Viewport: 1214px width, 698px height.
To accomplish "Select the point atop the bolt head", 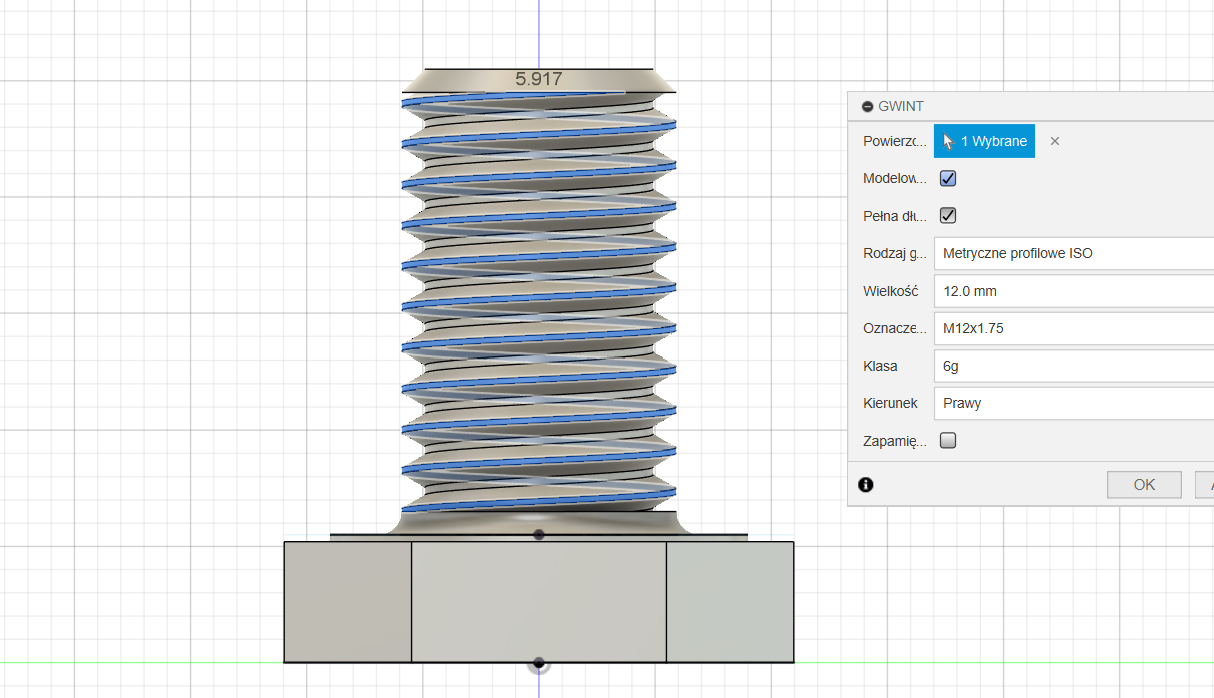I will pos(539,535).
